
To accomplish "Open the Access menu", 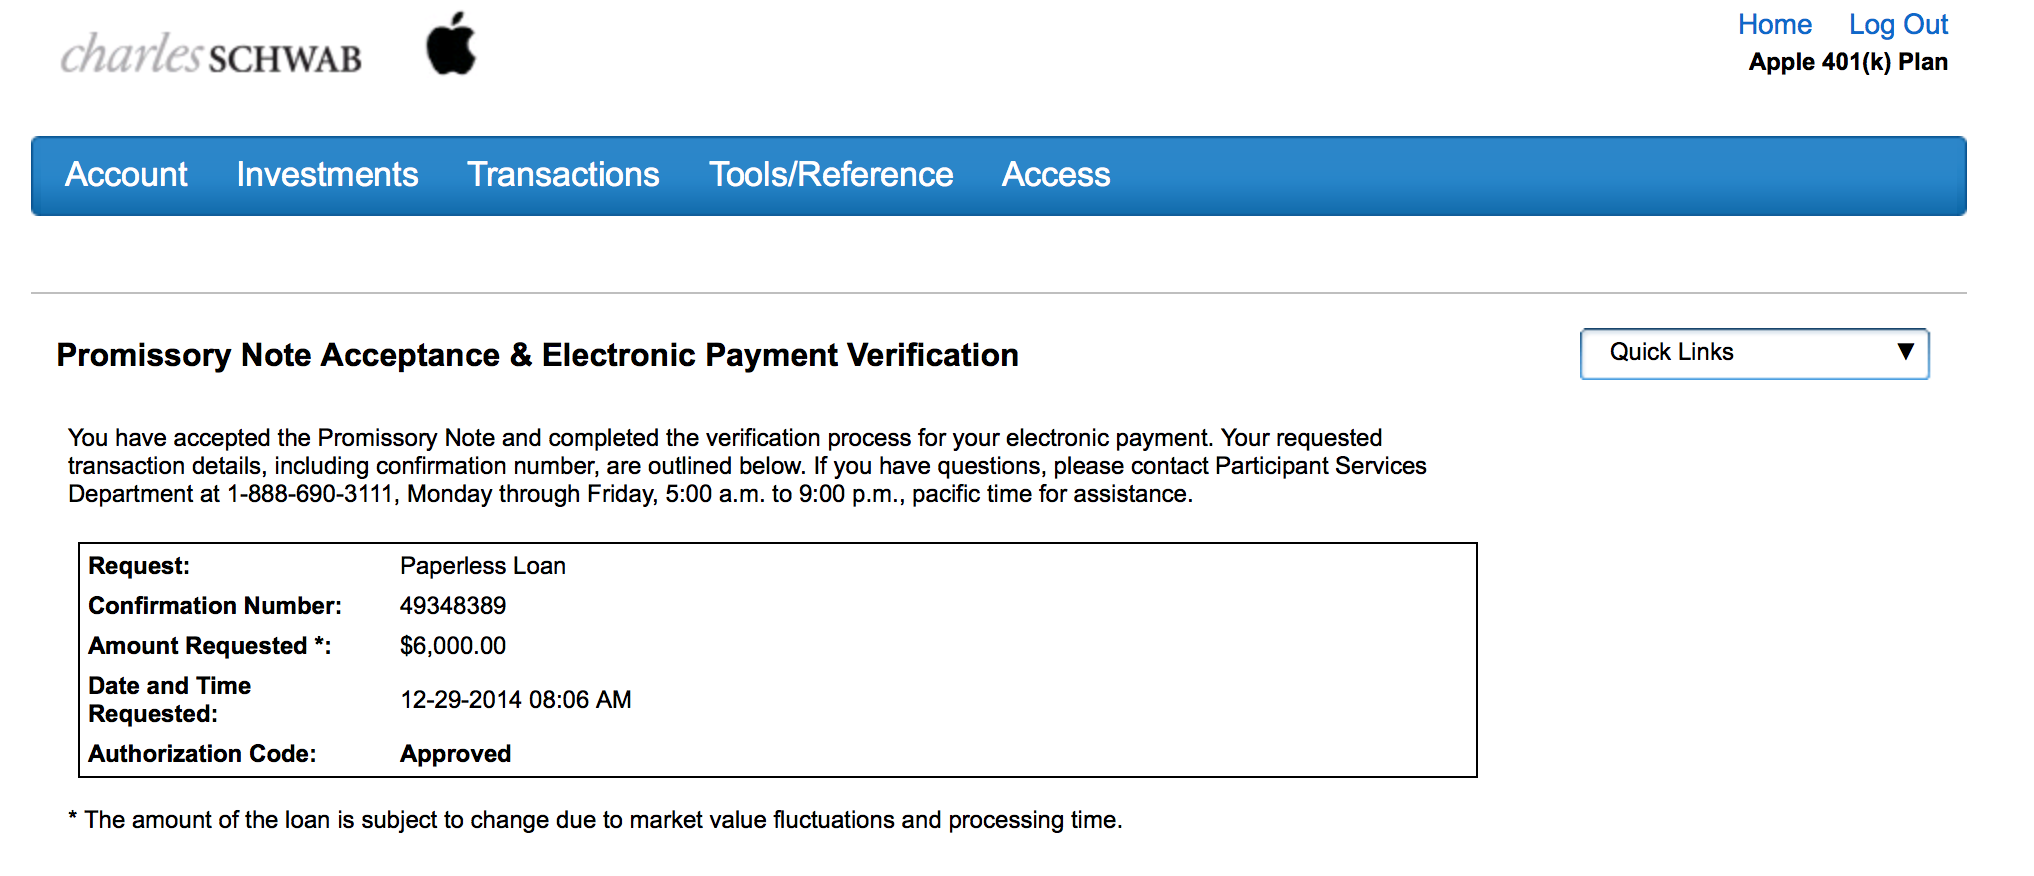I will (1056, 175).
